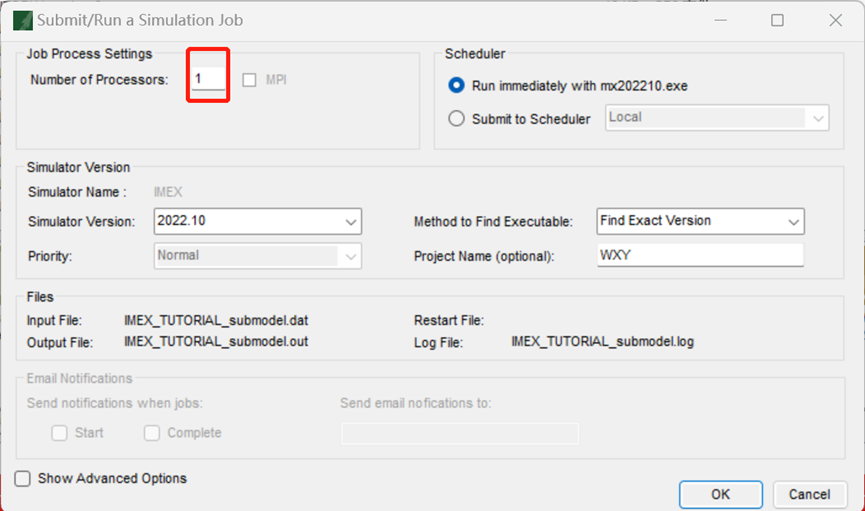The height and width of the screenshot is (511, 865).
Task: Open the Priority Normal dropdown
Action: (x=258, y=256)
